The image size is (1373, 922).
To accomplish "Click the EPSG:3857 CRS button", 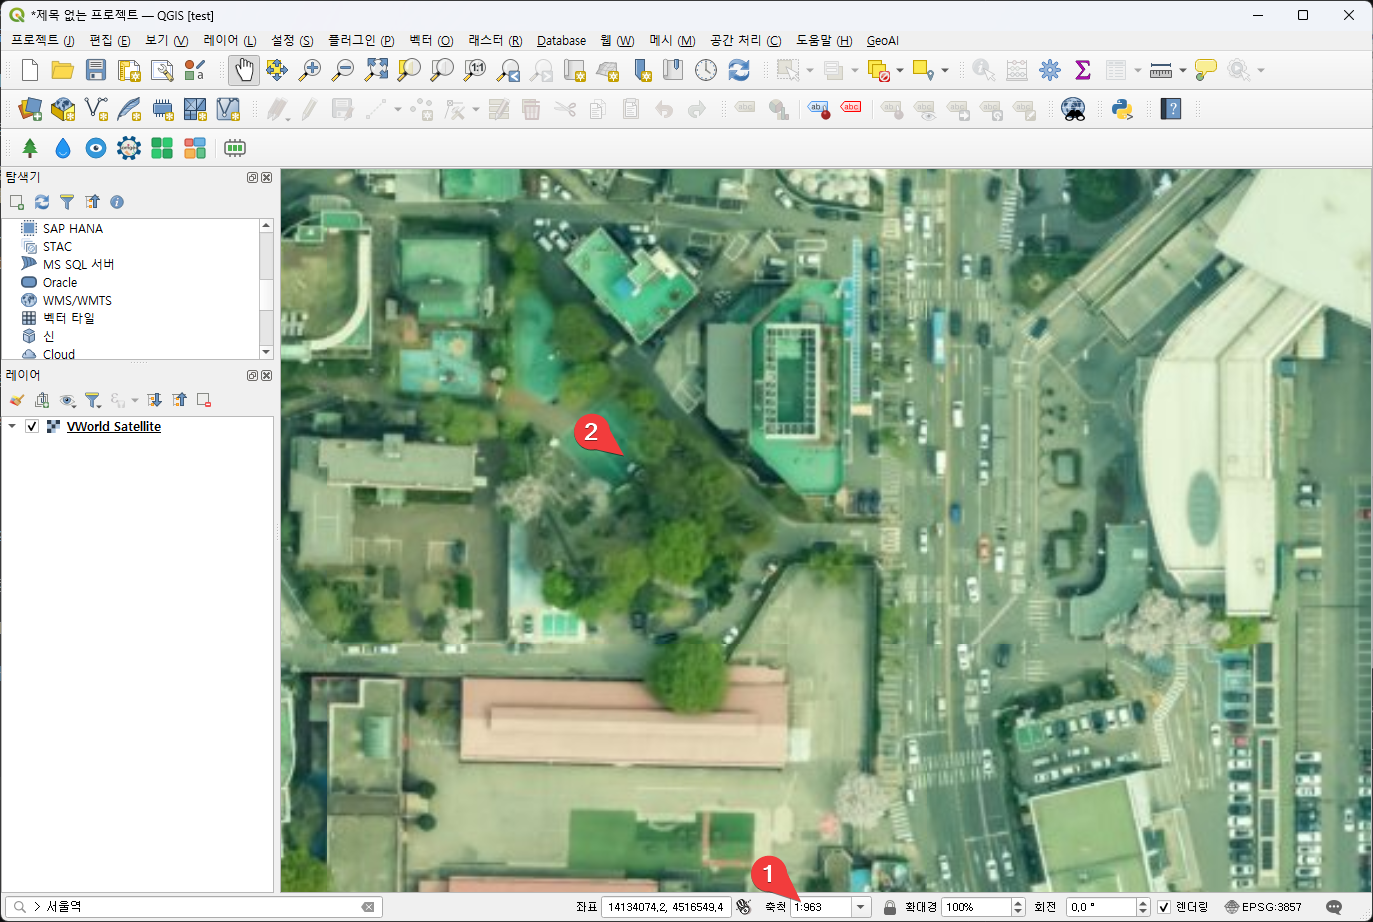I will pos(1263,907).
